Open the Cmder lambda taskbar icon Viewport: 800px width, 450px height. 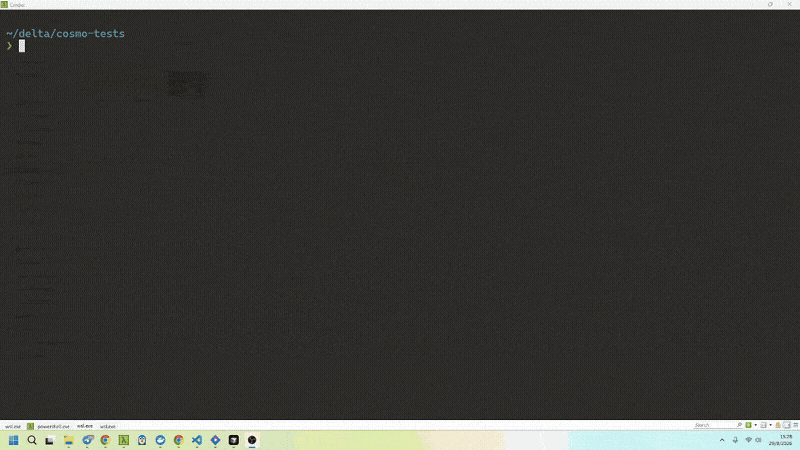coord(123,440)
